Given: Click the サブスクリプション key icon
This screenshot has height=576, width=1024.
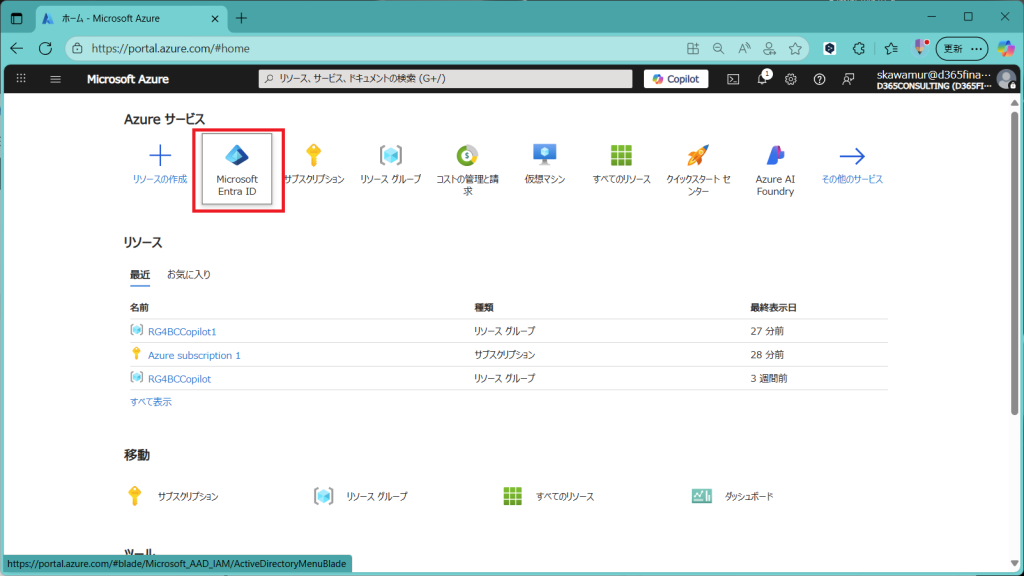Looking at the screenshot, I should click(313, 155).
